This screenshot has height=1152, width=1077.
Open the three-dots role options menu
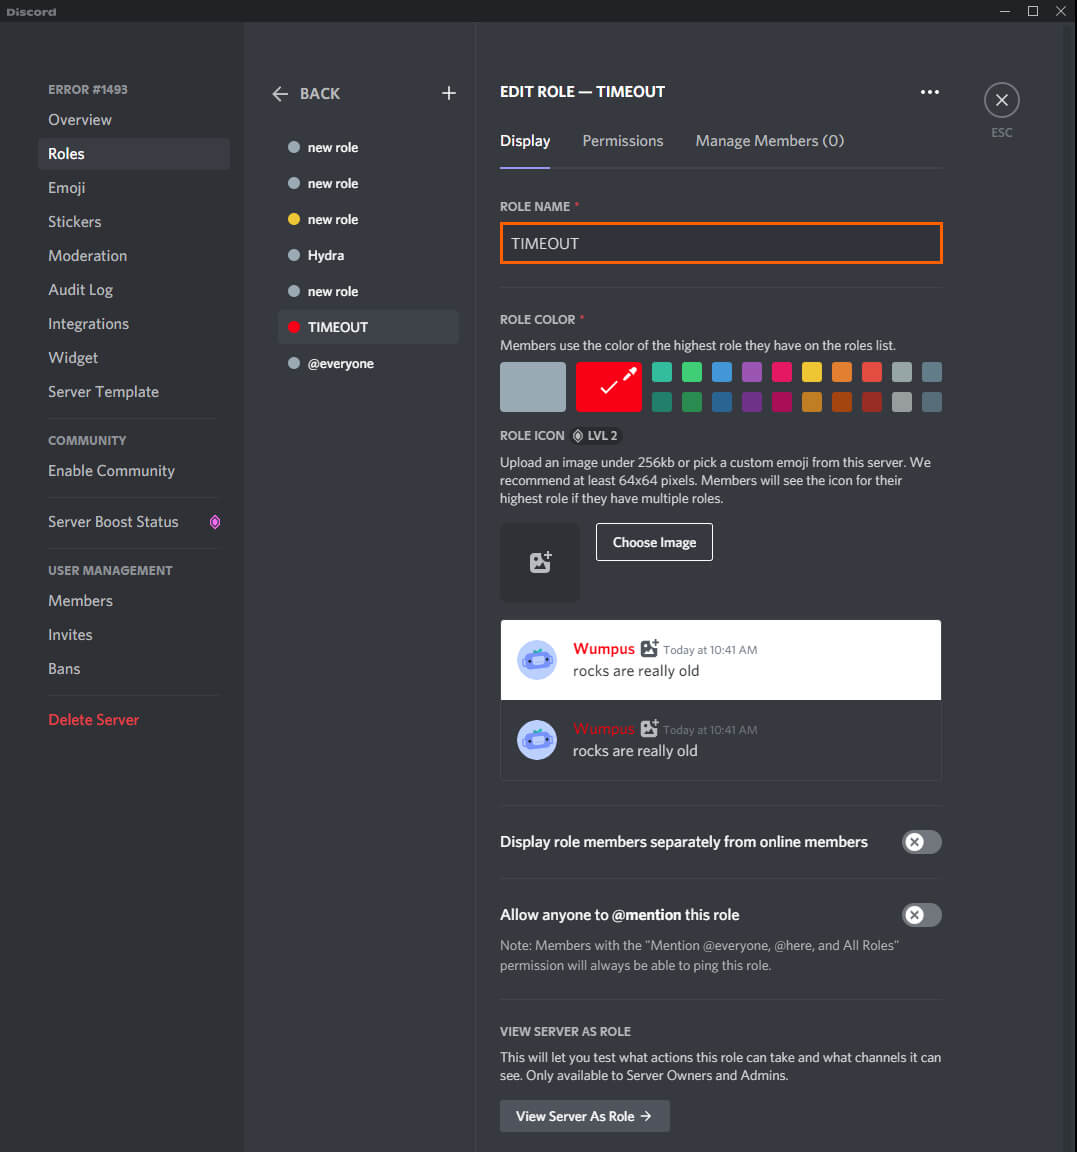[x=929, y=92]
